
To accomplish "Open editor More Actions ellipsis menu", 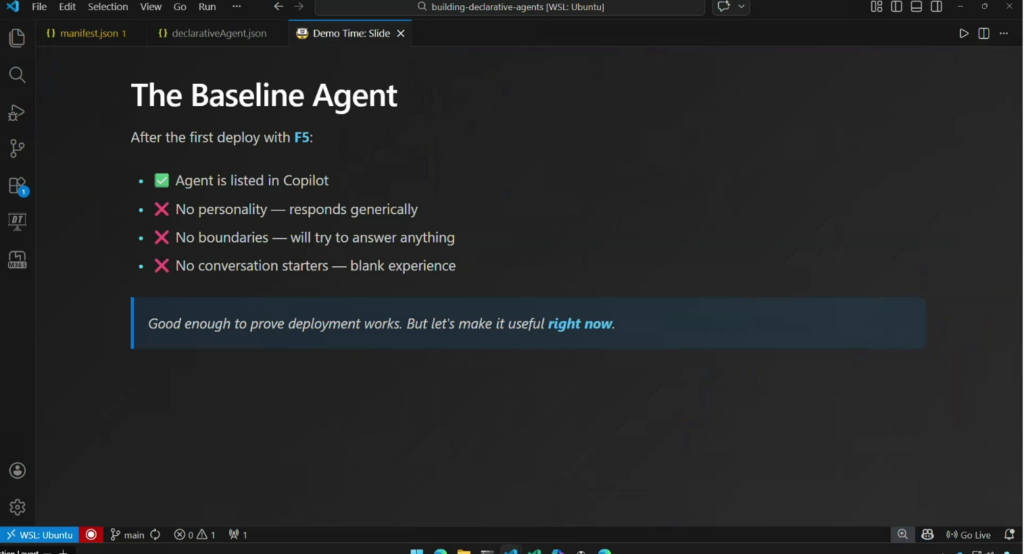I will 1004,33.
